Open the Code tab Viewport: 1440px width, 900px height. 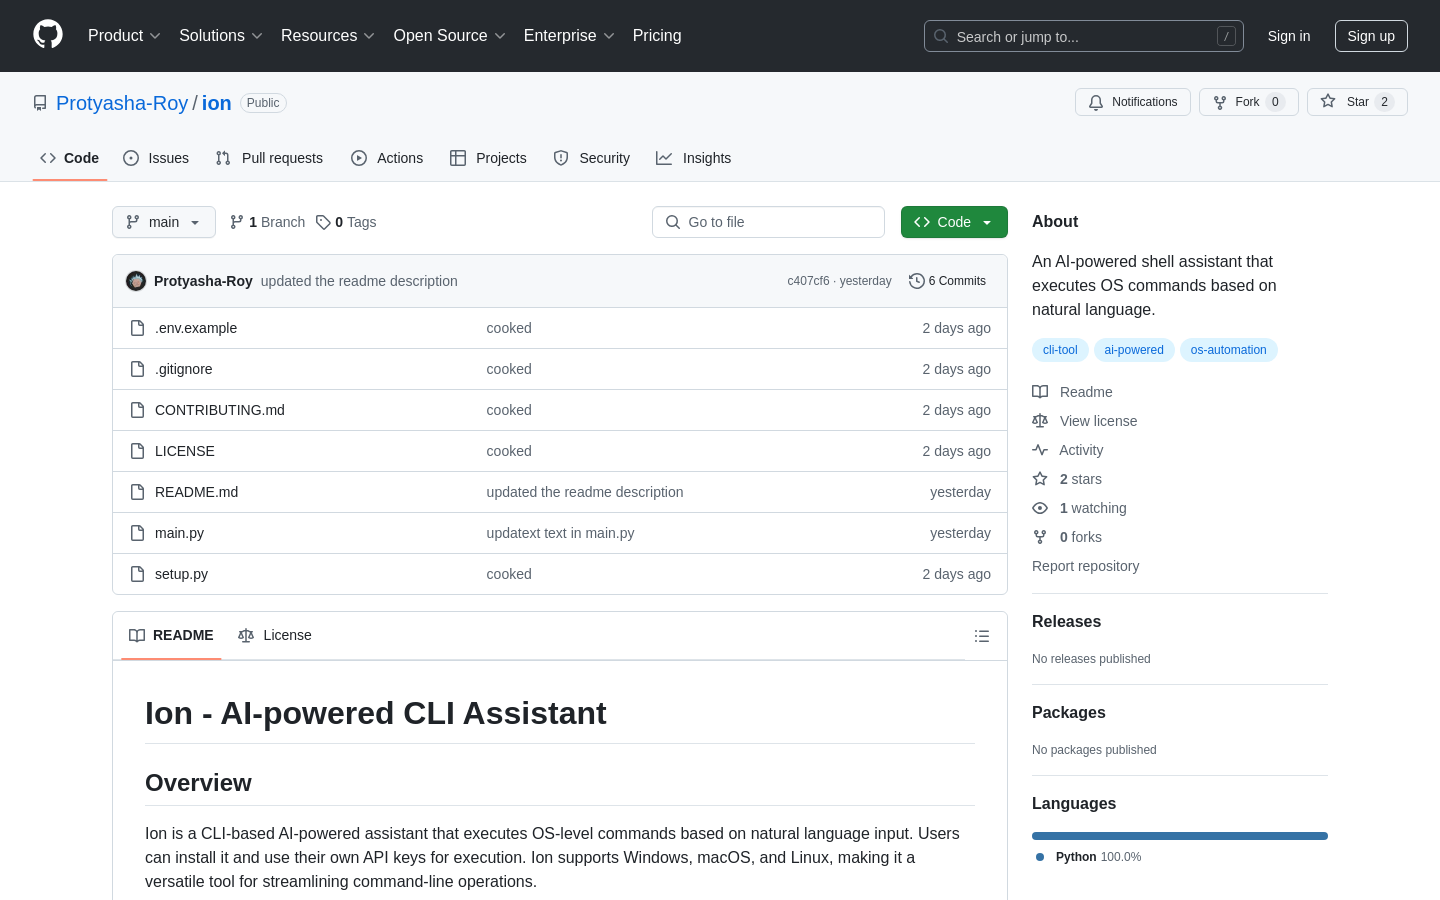click(70, 158)
